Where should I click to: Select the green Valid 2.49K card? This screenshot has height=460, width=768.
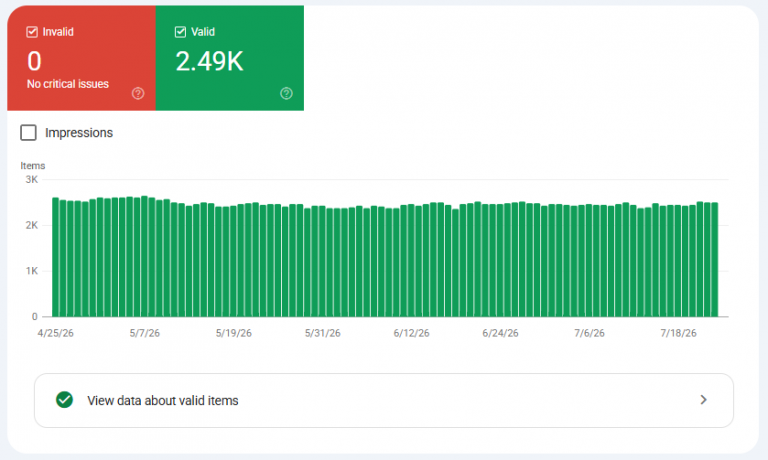(x=230, y=58)
